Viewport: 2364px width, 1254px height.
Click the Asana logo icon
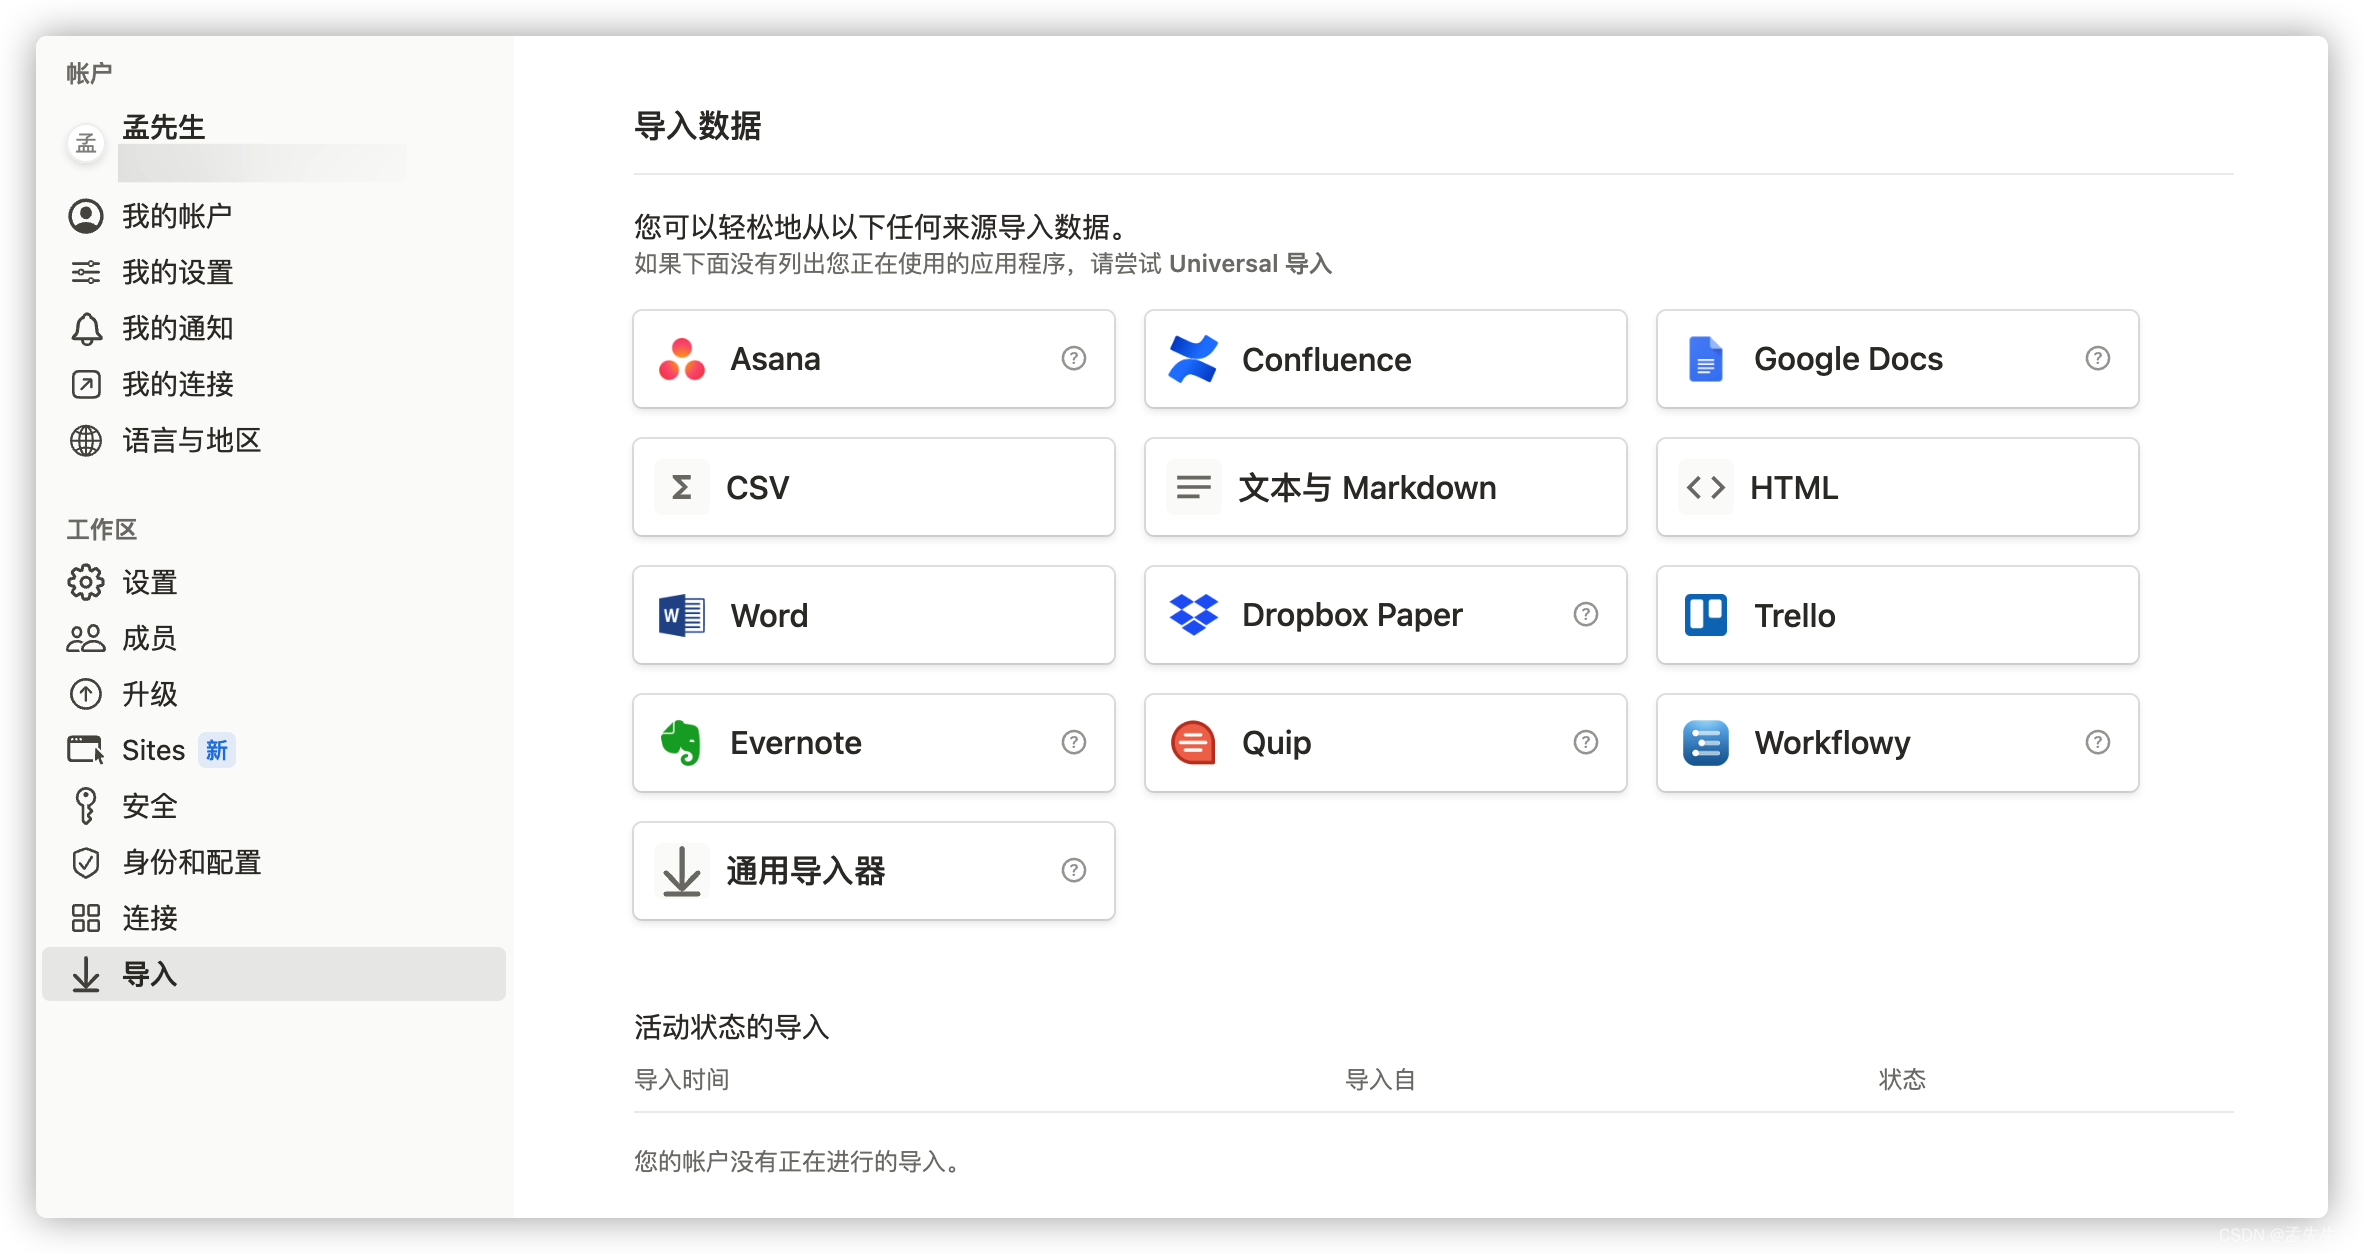682,359
